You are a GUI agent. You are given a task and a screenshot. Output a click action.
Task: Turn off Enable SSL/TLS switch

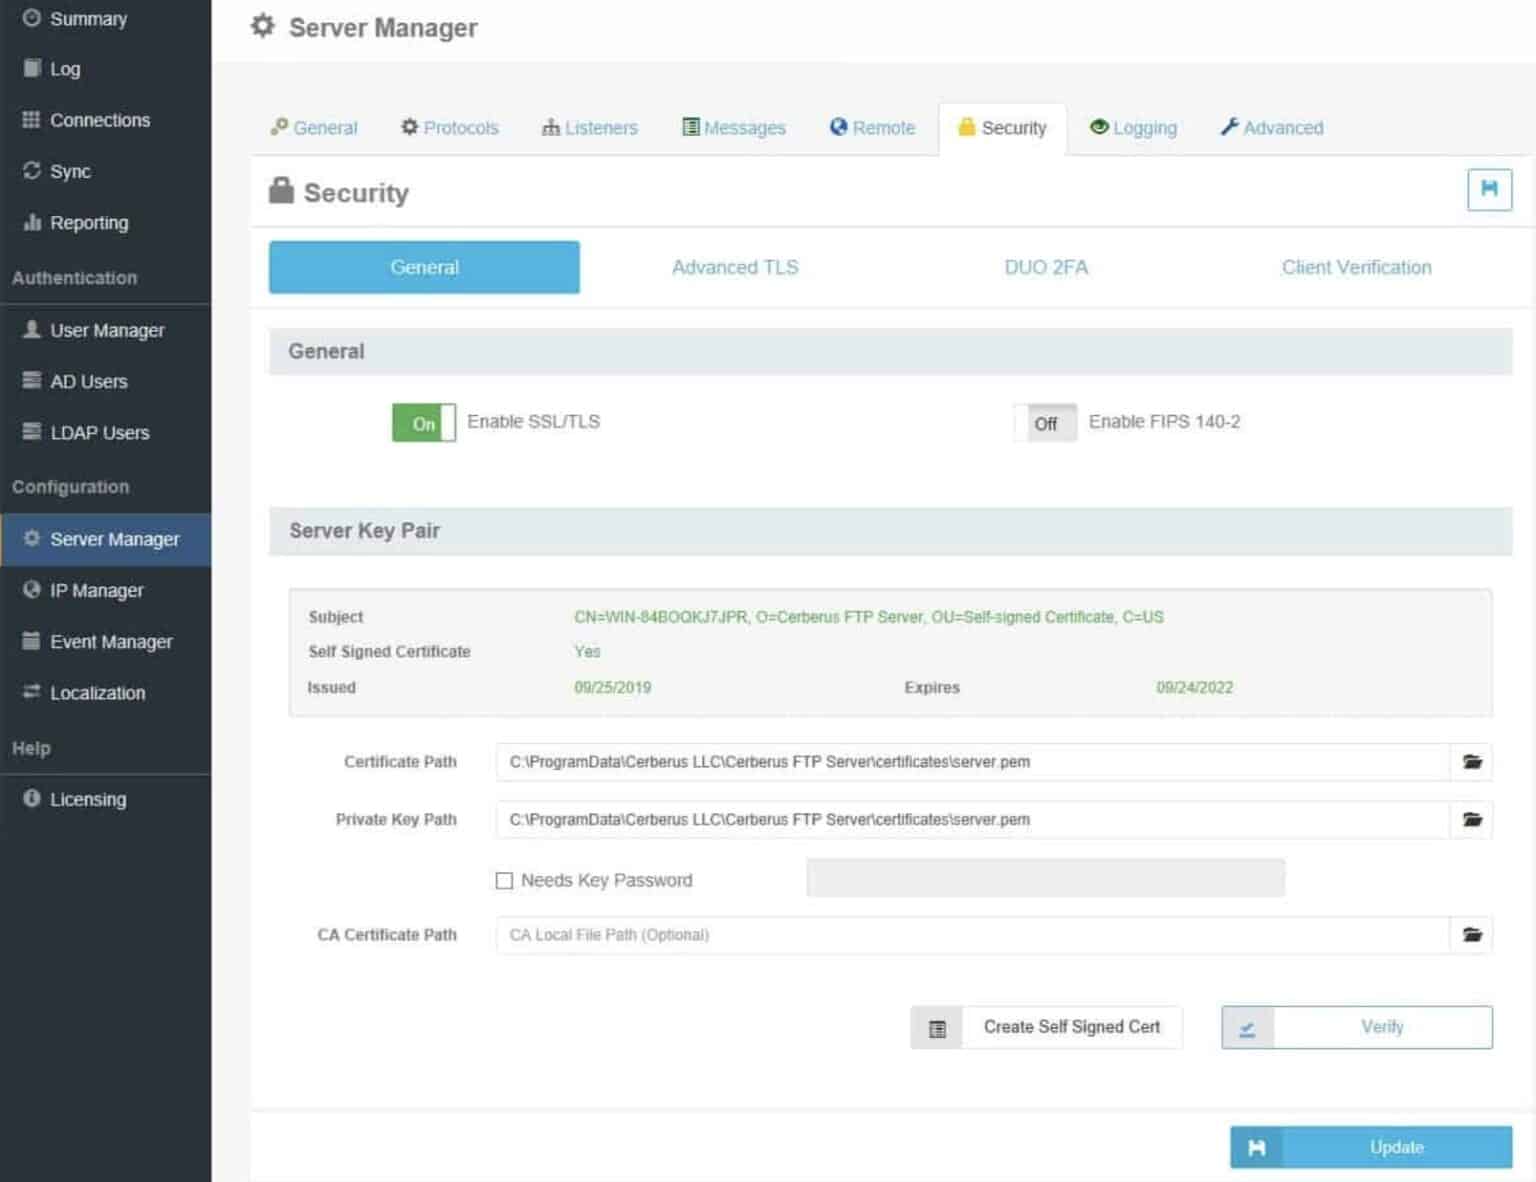tap(423, 423)
